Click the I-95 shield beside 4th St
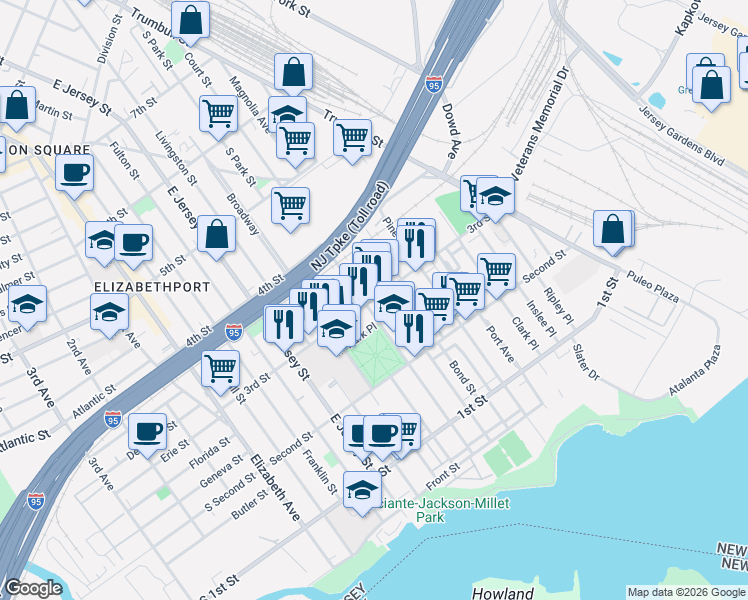 234,332
